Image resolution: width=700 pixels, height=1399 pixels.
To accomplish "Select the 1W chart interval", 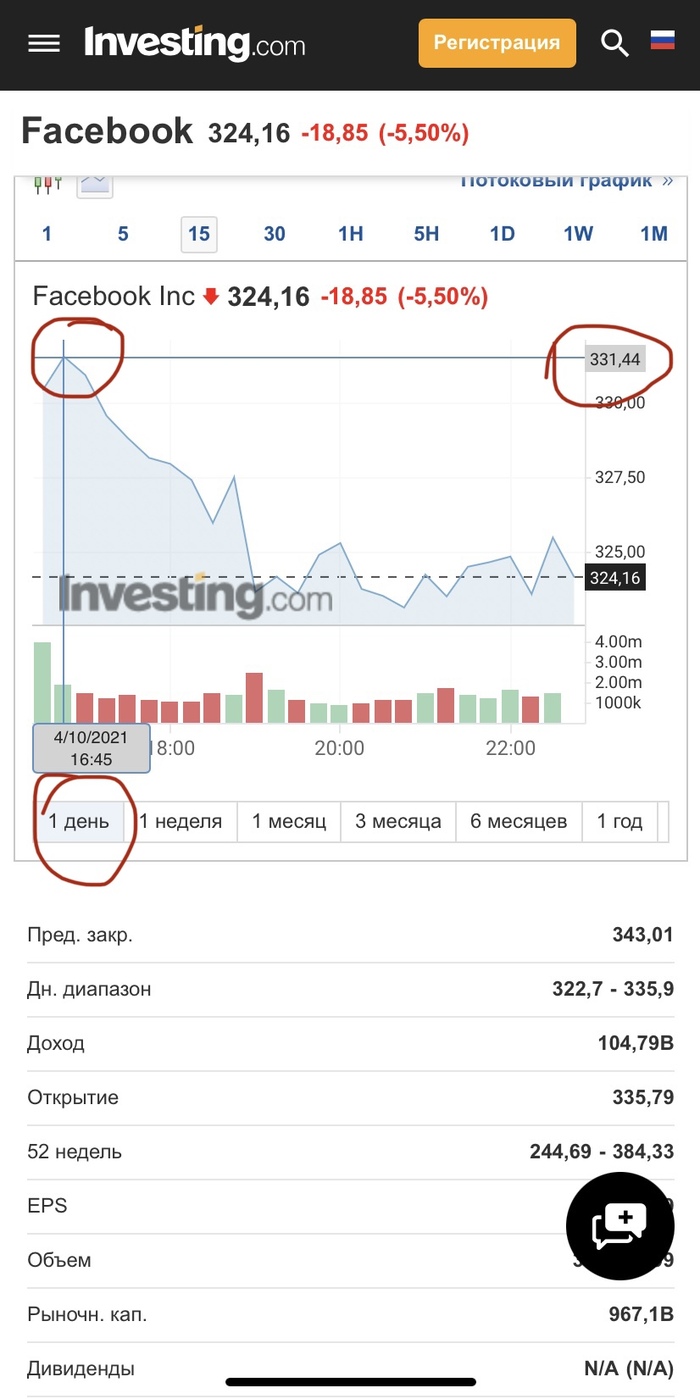I will pos(578,234).
